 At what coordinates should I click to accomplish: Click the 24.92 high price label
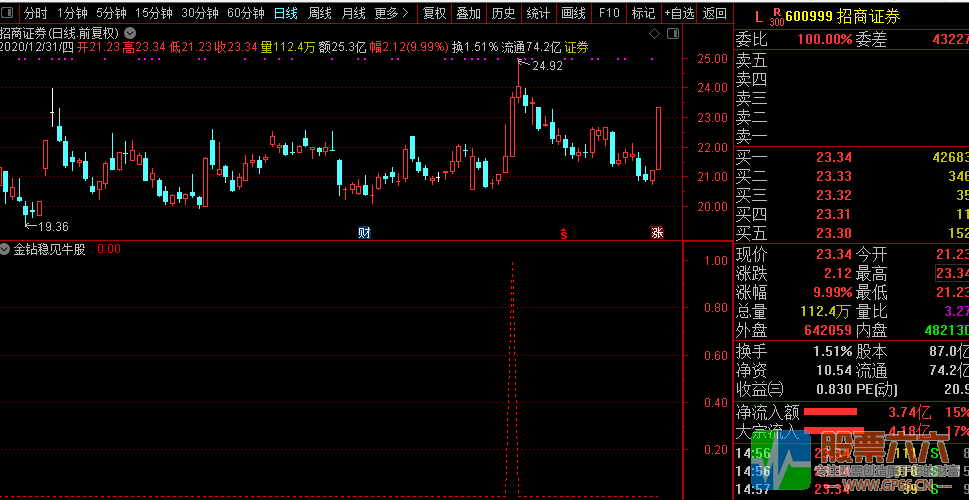click(x=547, y=66)
